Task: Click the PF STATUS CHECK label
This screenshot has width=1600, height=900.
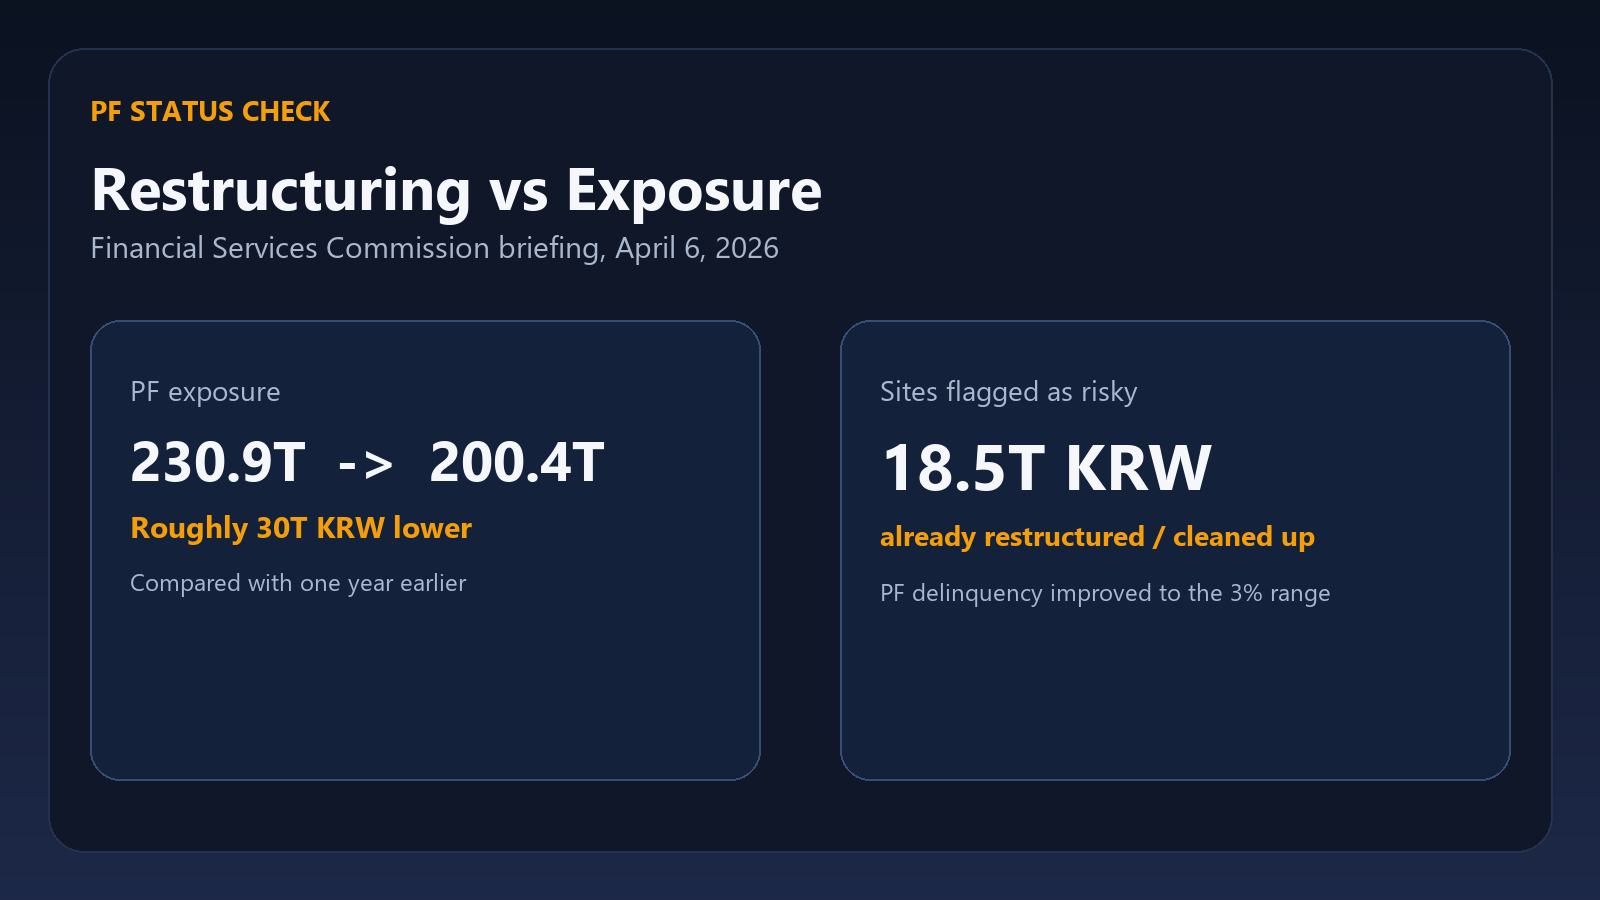Action: pos(210,111)
